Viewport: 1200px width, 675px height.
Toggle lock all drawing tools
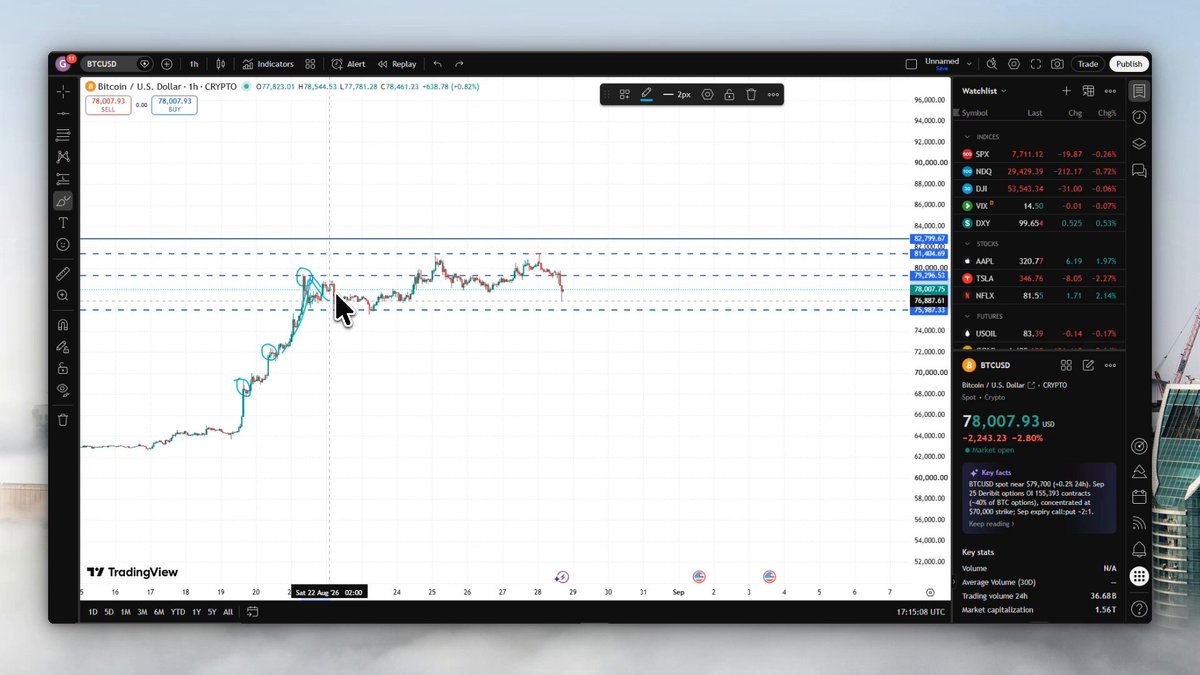point(63,368)
